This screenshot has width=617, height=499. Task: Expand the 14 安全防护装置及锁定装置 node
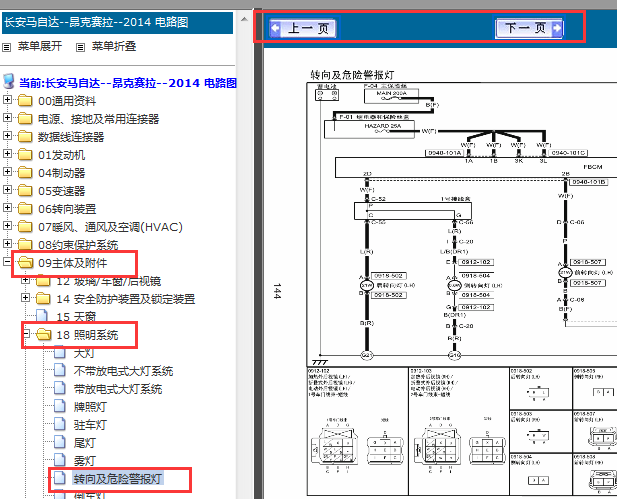click(25, 298)
